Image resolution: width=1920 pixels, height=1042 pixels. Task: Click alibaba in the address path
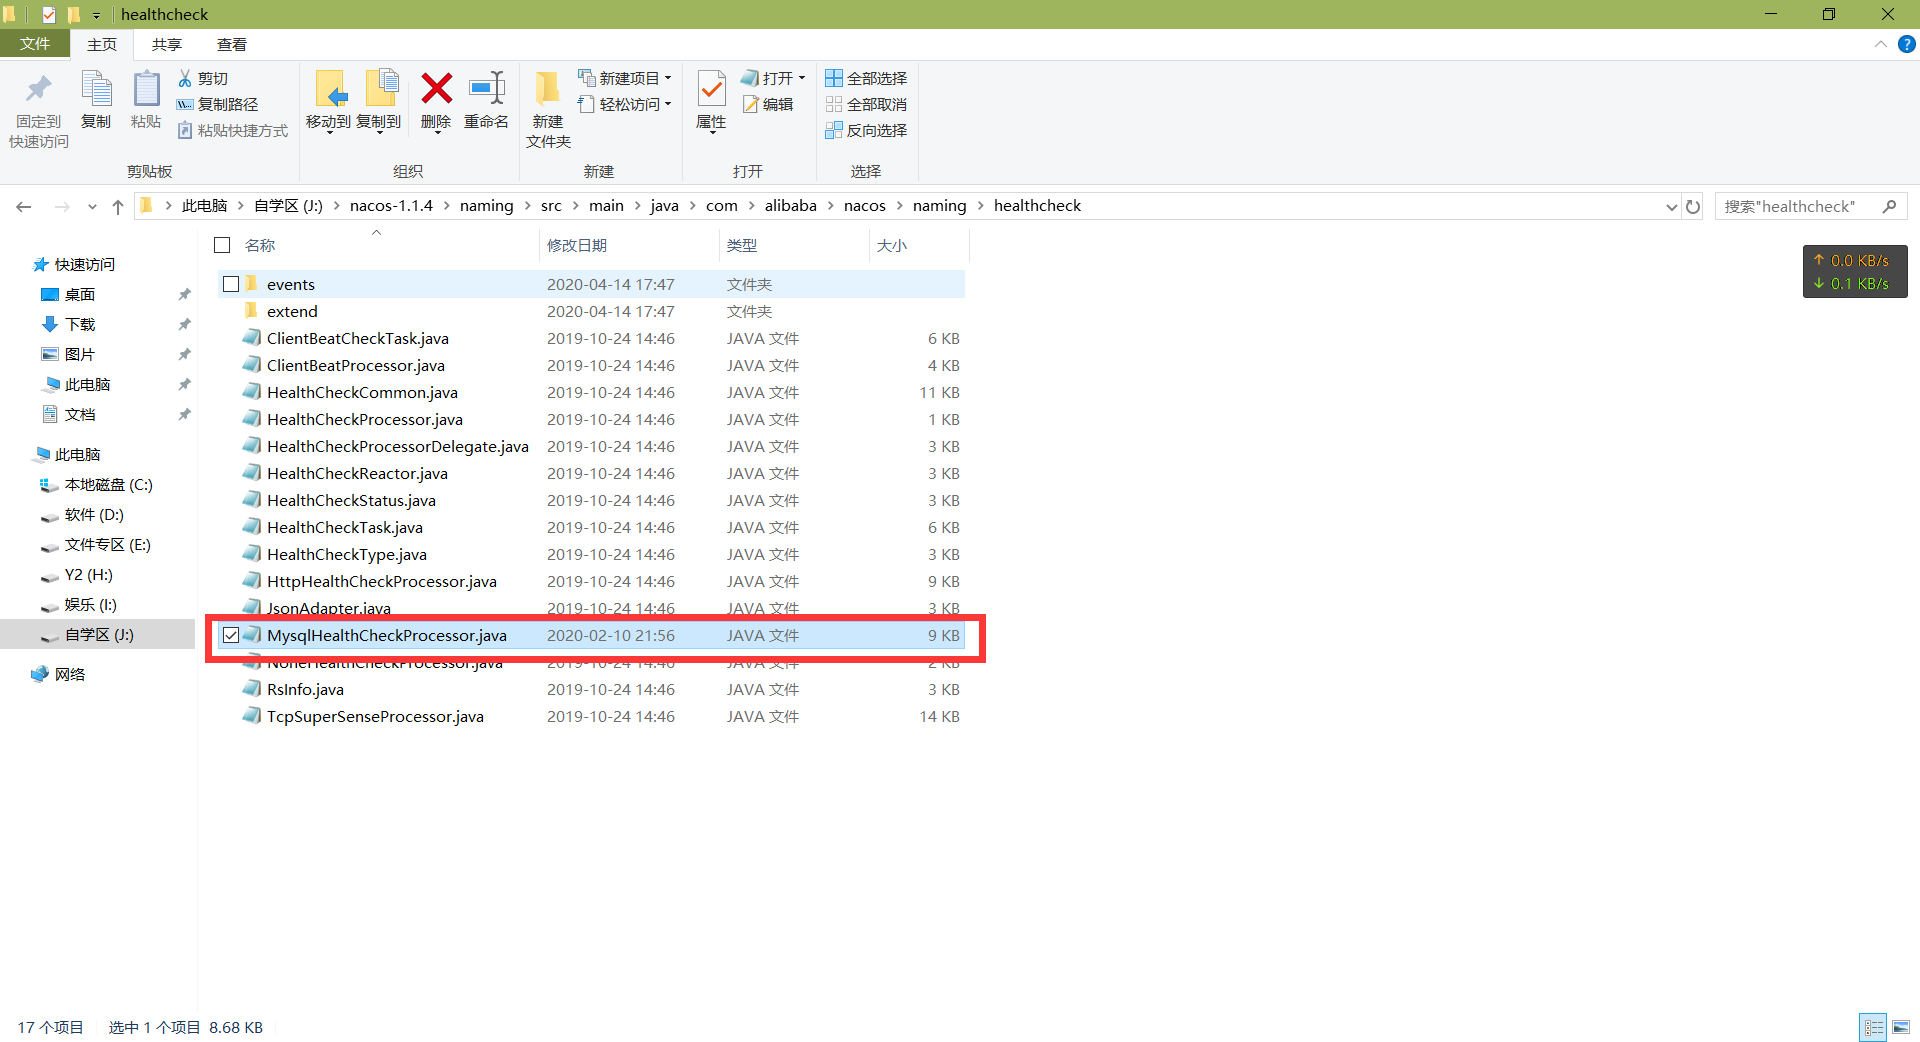791,206
